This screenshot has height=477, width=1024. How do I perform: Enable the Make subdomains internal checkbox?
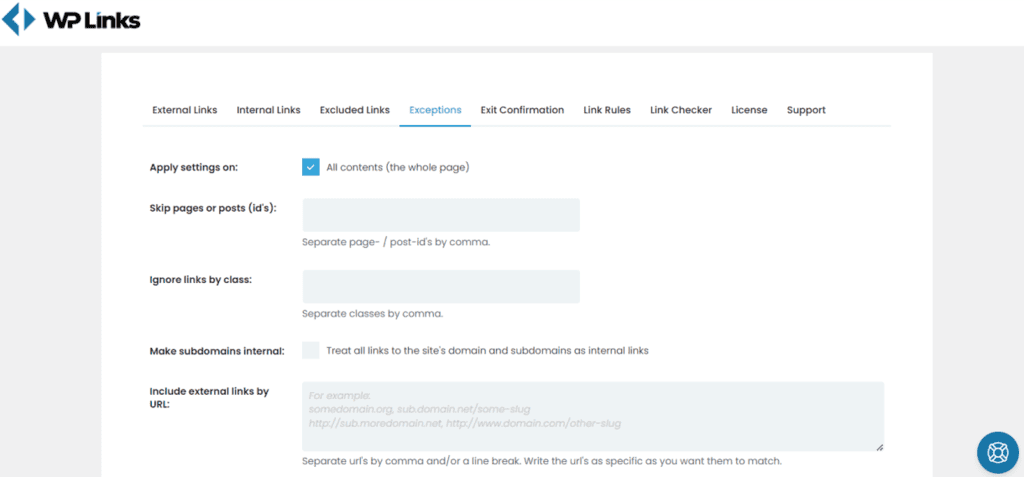[x=311, y=350]
